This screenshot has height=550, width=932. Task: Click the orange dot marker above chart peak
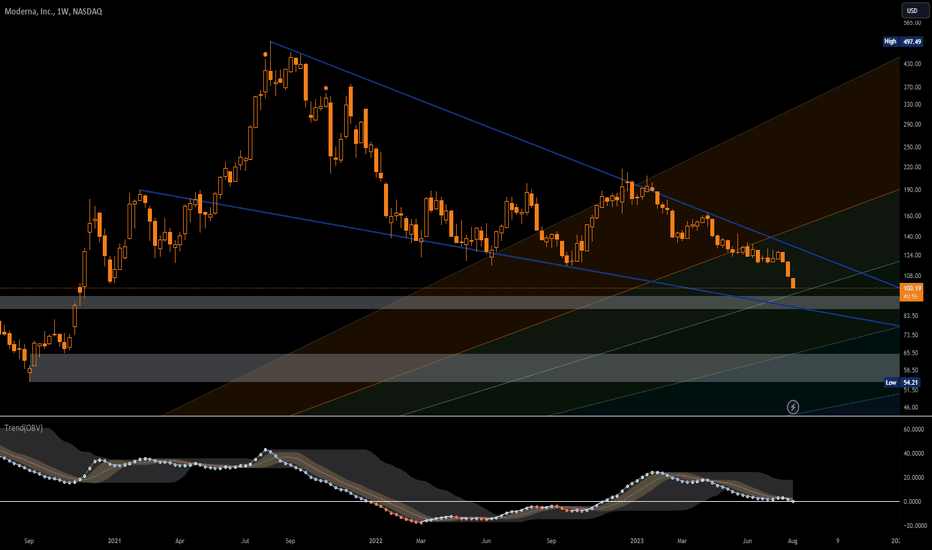(265, 54)
